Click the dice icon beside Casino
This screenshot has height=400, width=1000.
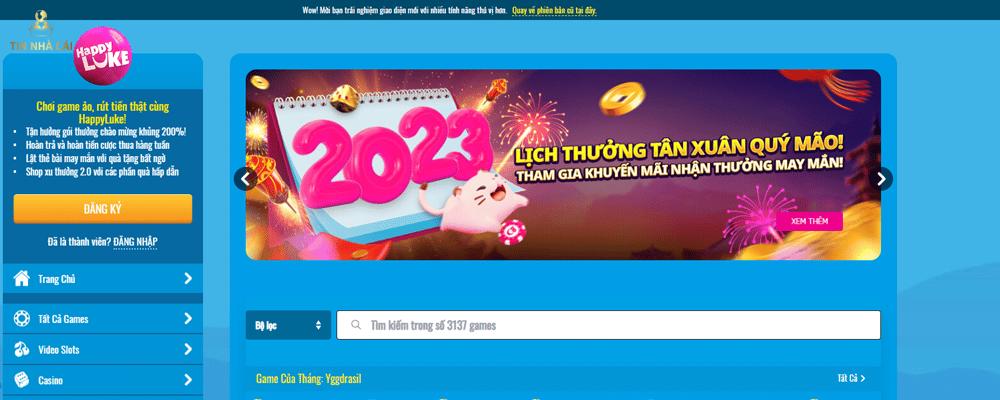click(x=22, y=380)
